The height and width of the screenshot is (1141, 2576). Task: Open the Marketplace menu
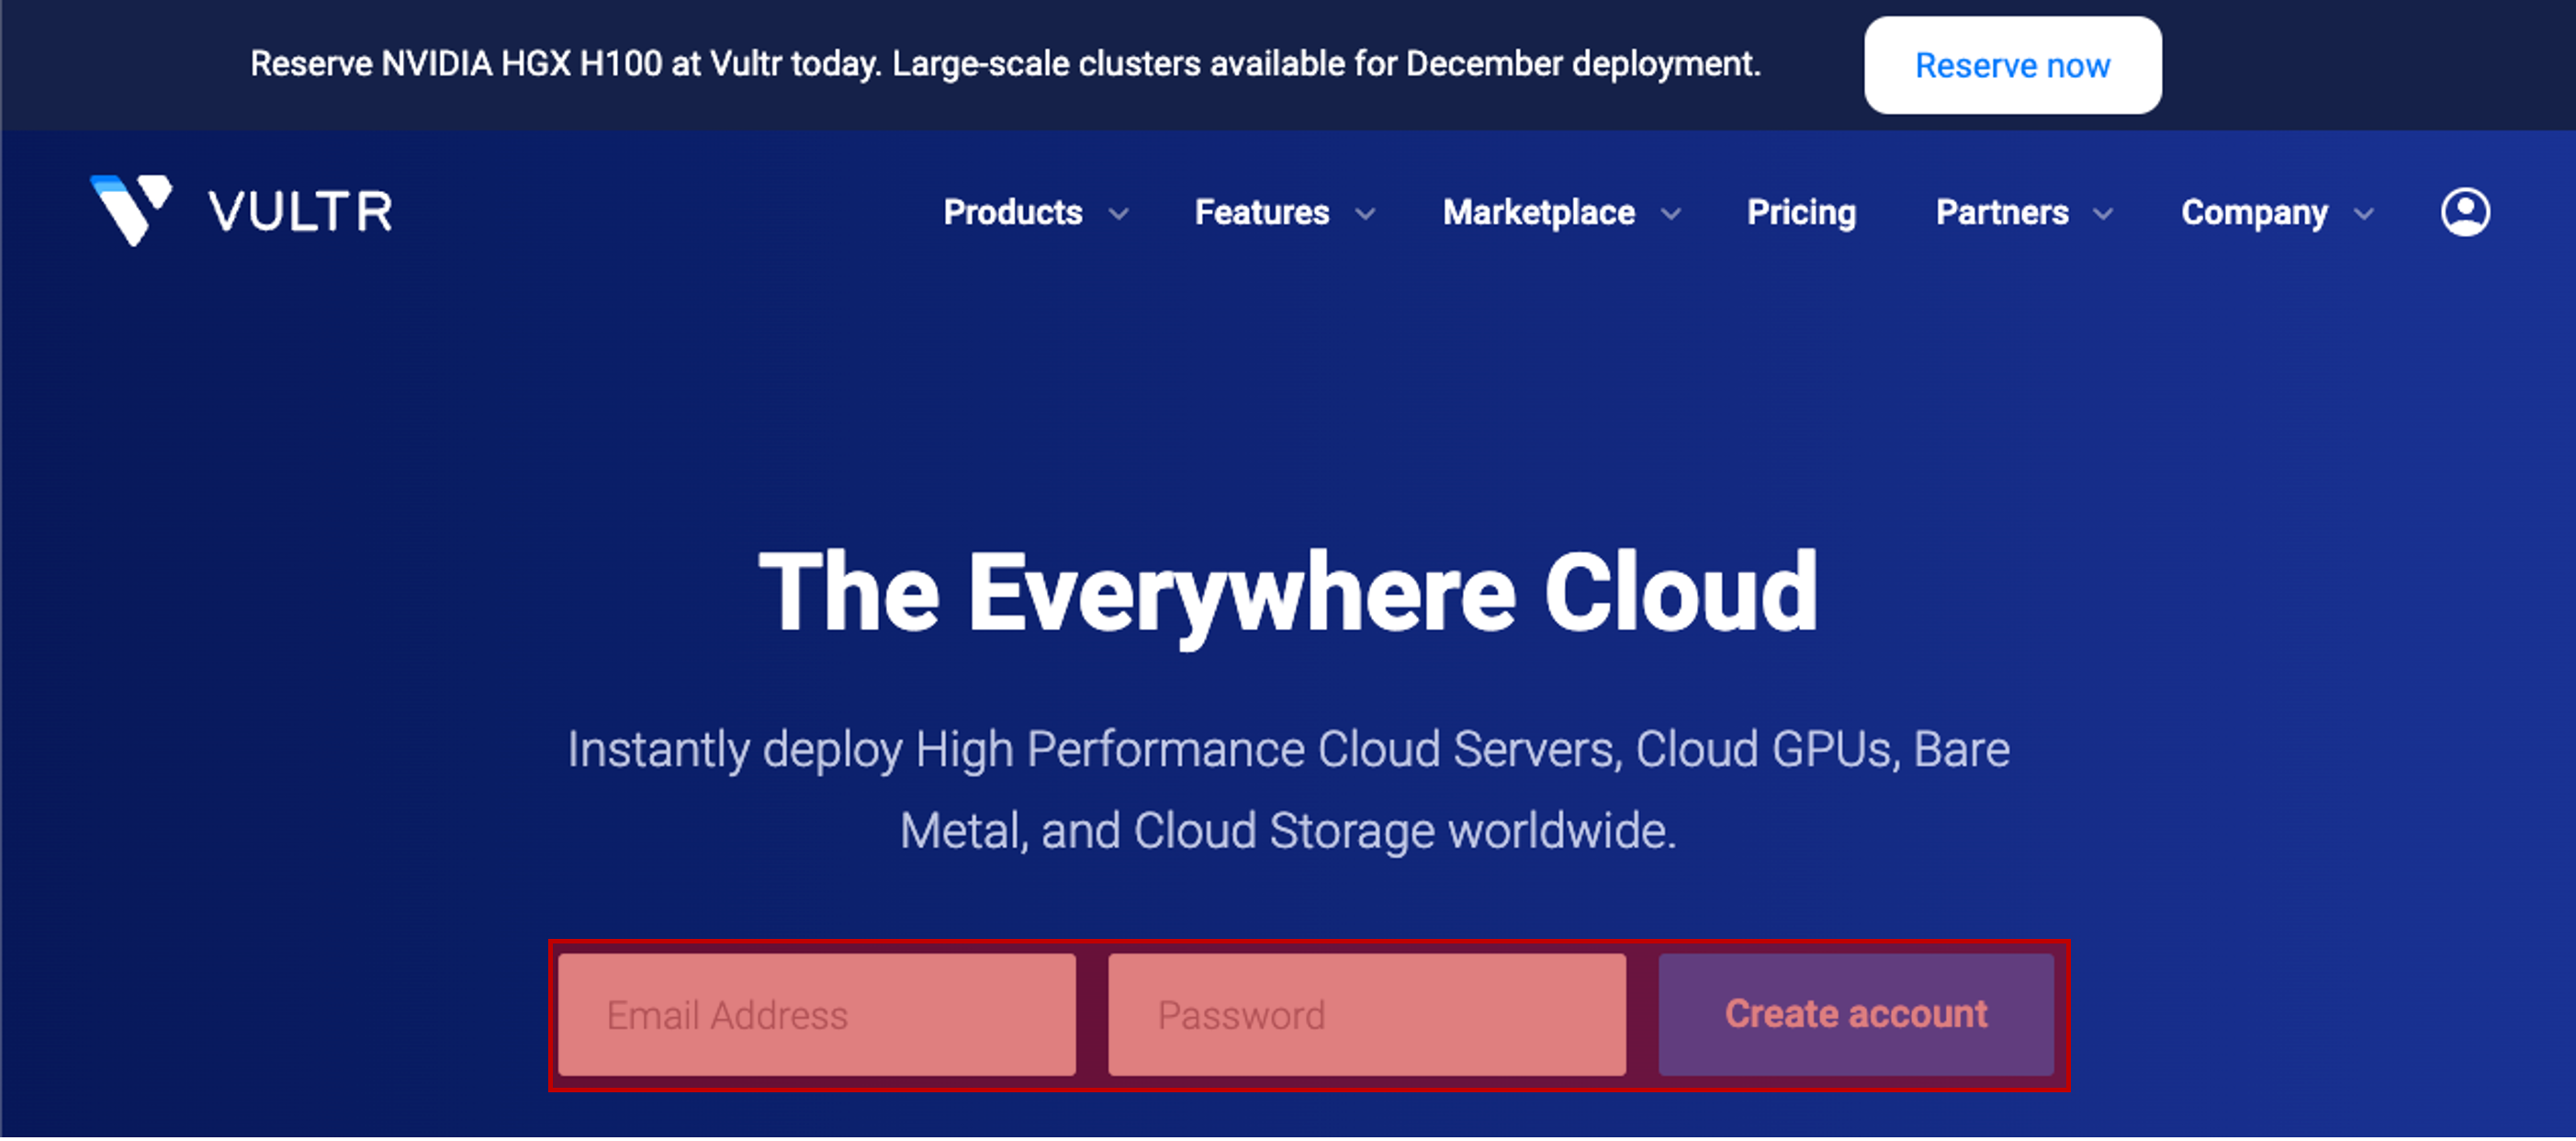[1538, 212]
